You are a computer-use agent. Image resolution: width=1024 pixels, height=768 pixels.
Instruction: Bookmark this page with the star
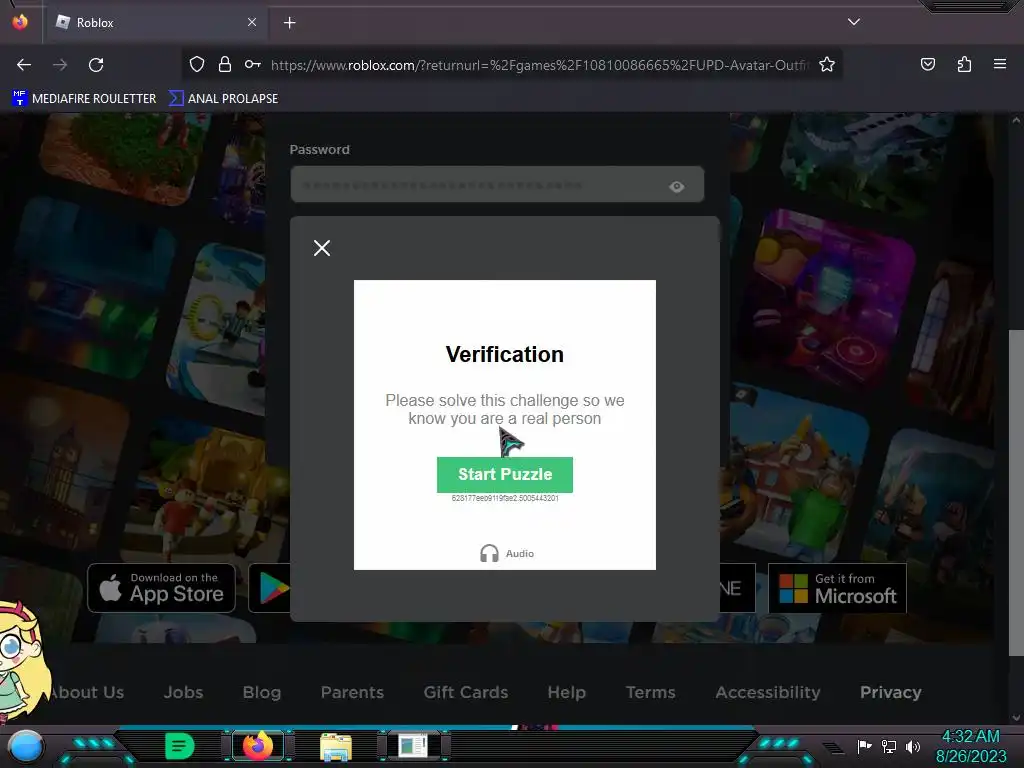pos(827,64)
